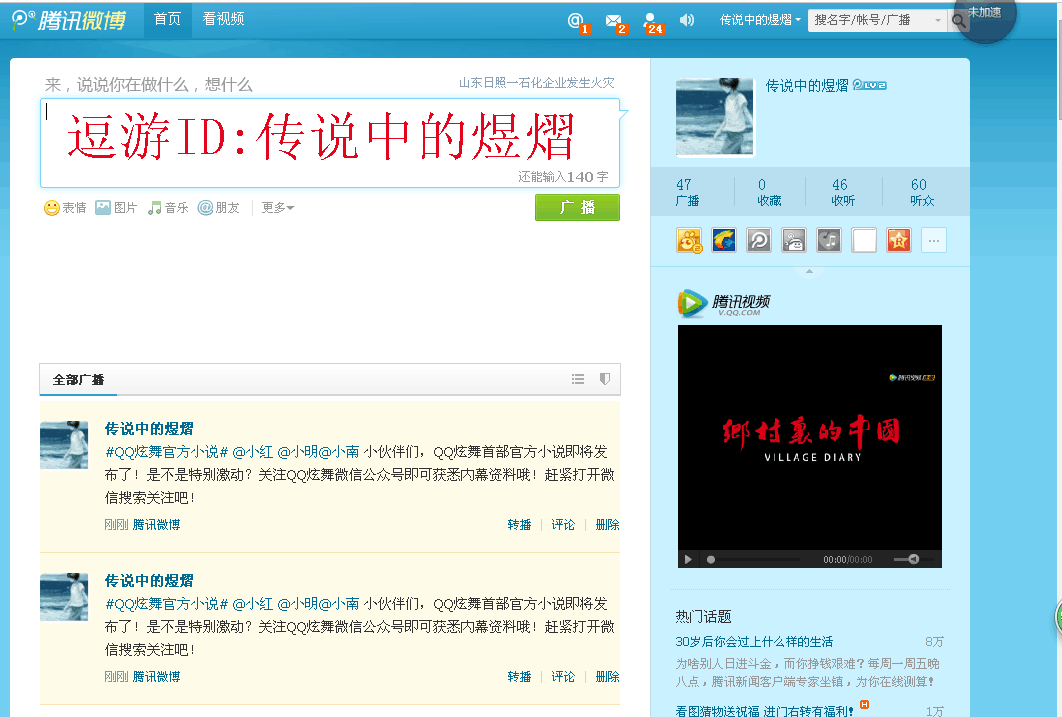Collapse the app icons panel arrow
The image size is (1062, 717).
pyautogui.click(x=809, y=271)
